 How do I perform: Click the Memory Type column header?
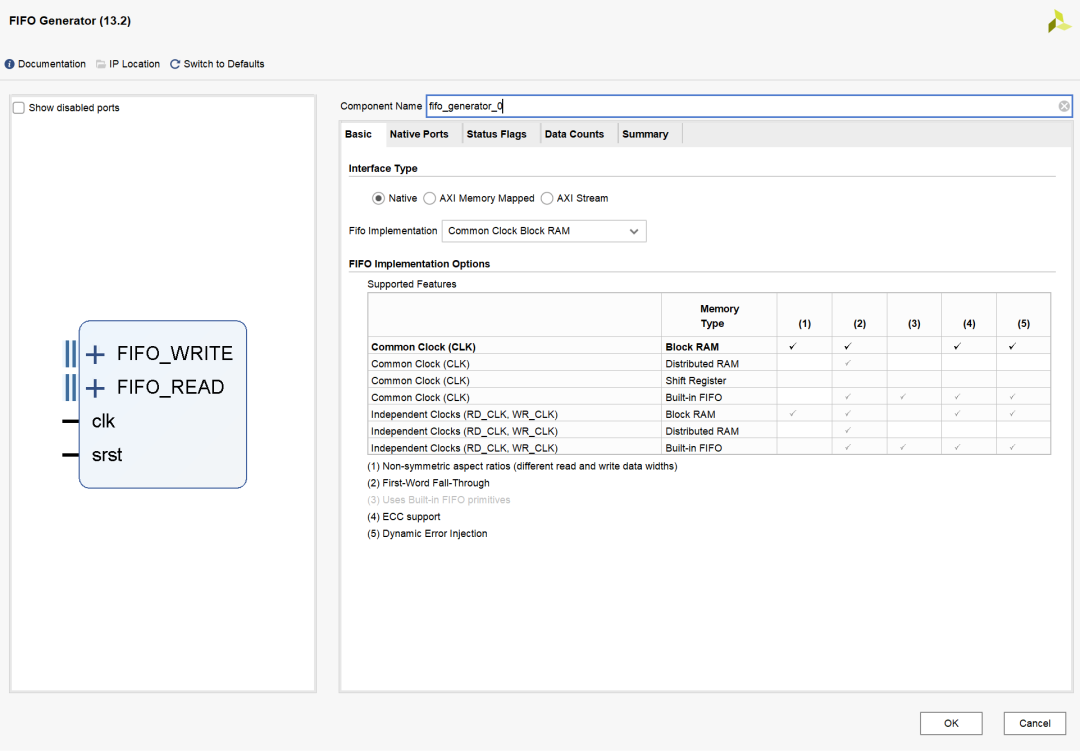[x=719, y=316]
